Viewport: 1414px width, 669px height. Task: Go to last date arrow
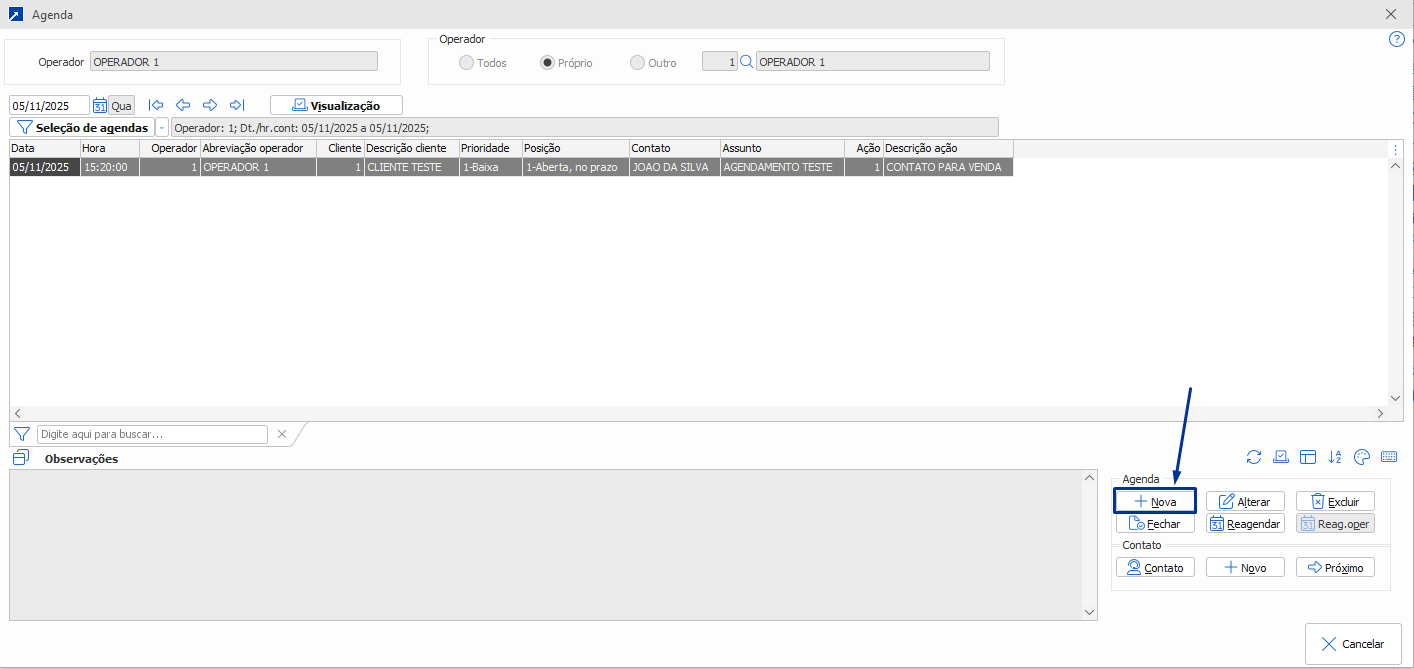tap(237, 105)
